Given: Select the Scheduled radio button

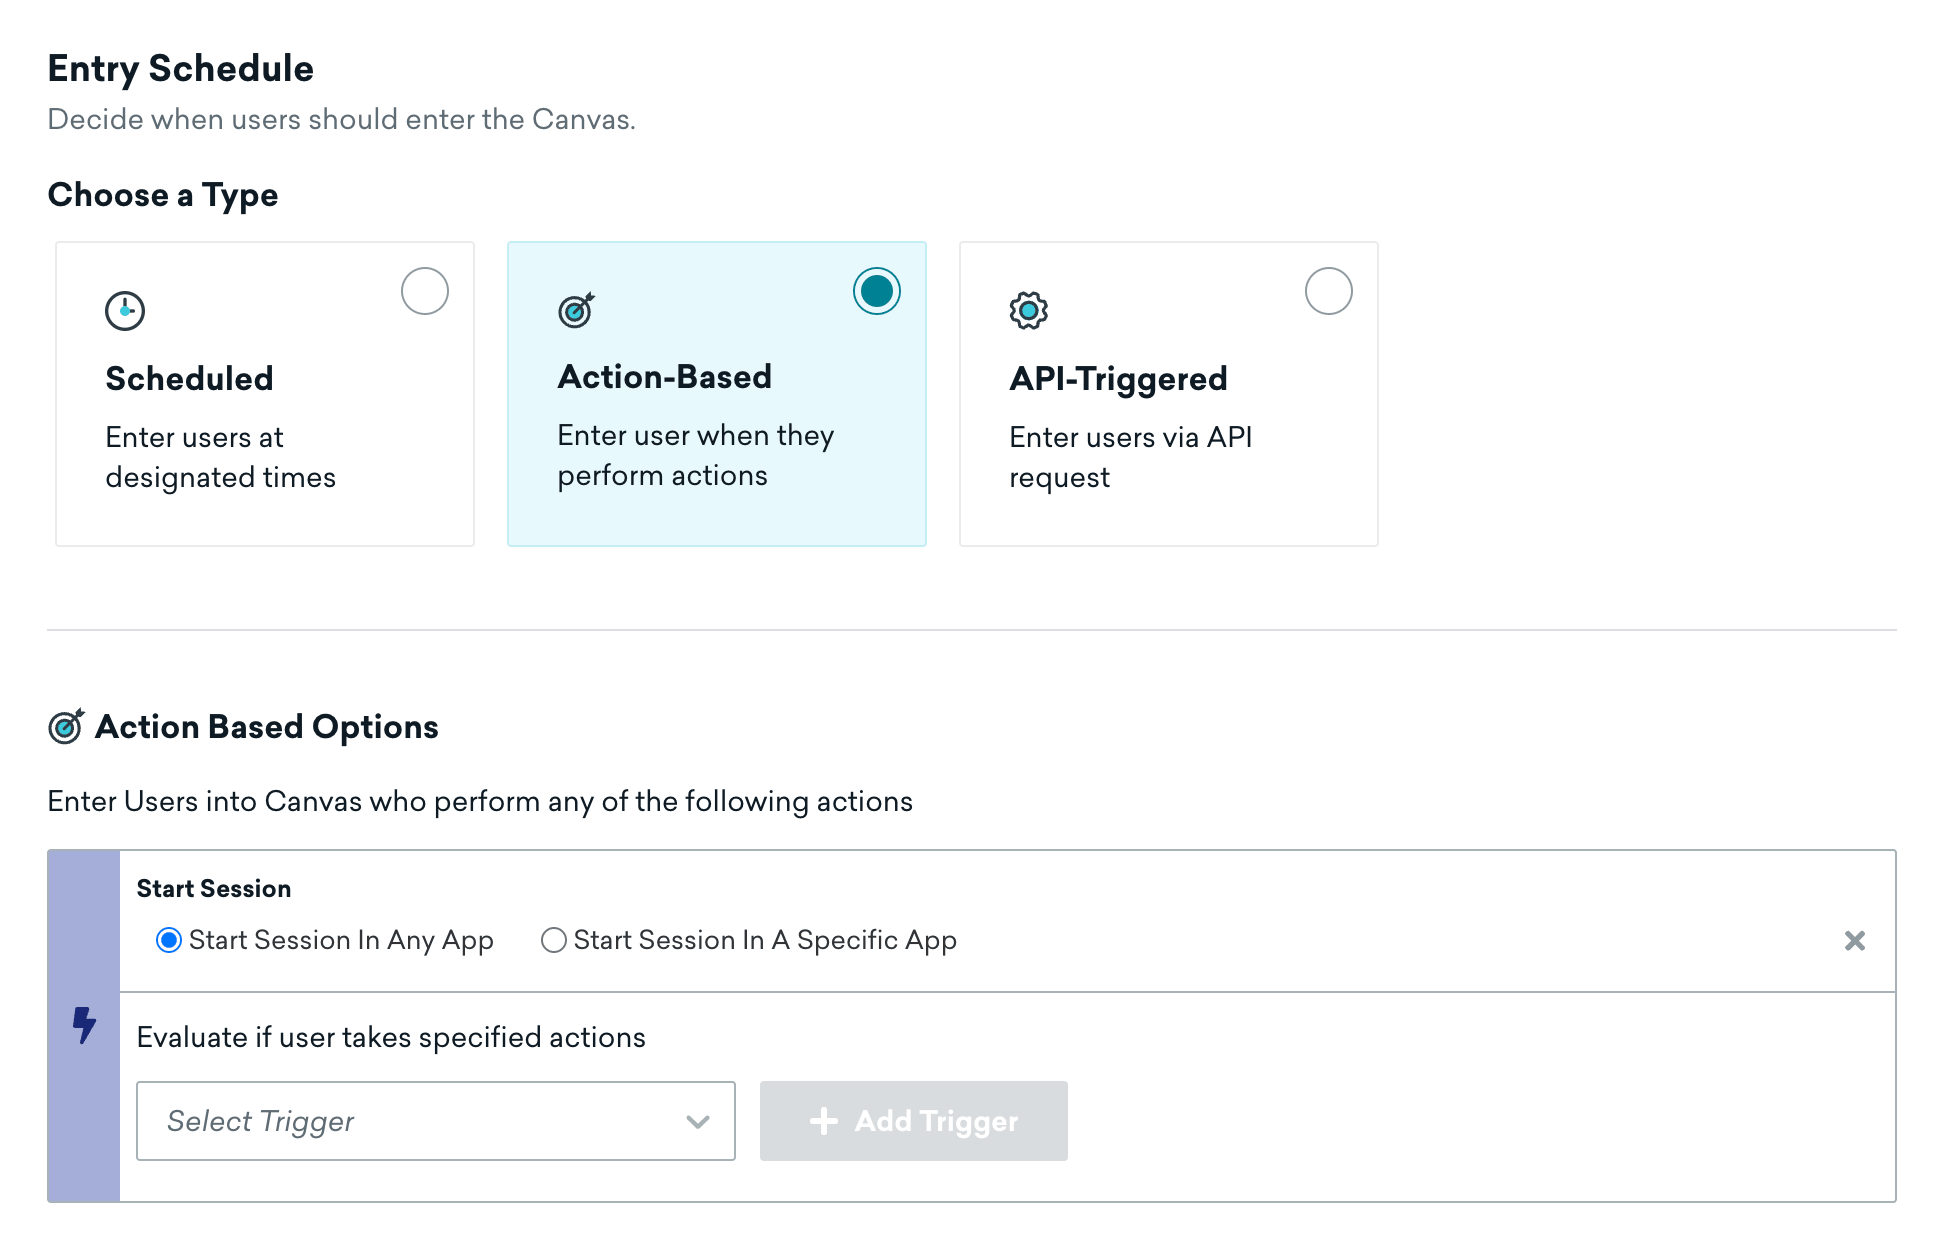Looking at the screenshot, I should click(x=425, y=291).
